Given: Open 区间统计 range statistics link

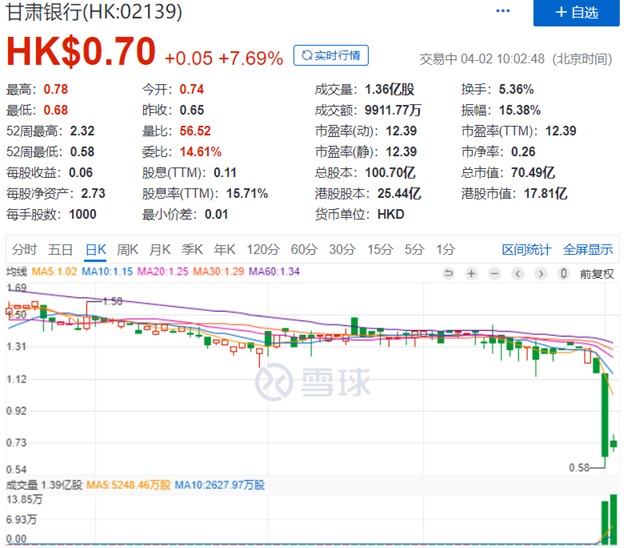Looking at the screenshot, I should [x=526, y=250].
